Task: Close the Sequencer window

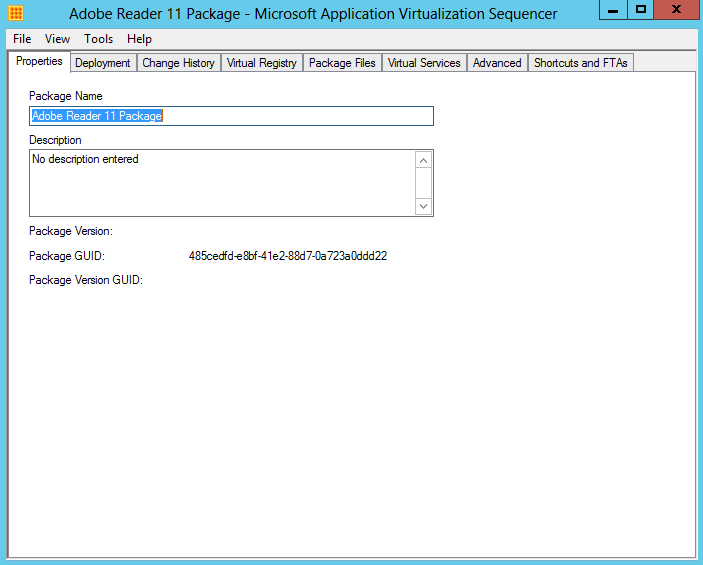Action: [676, 9]
